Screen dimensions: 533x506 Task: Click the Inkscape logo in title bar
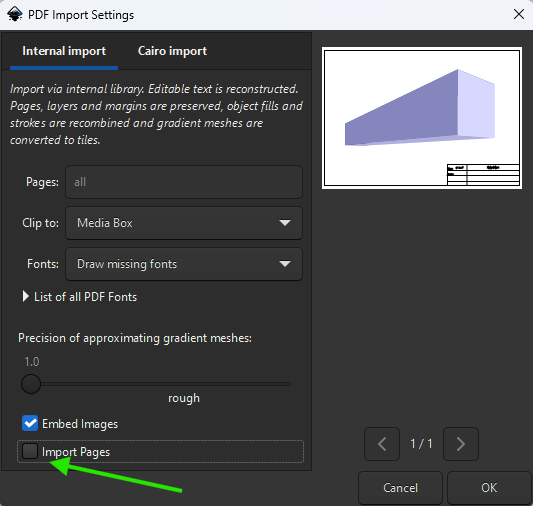15,15
